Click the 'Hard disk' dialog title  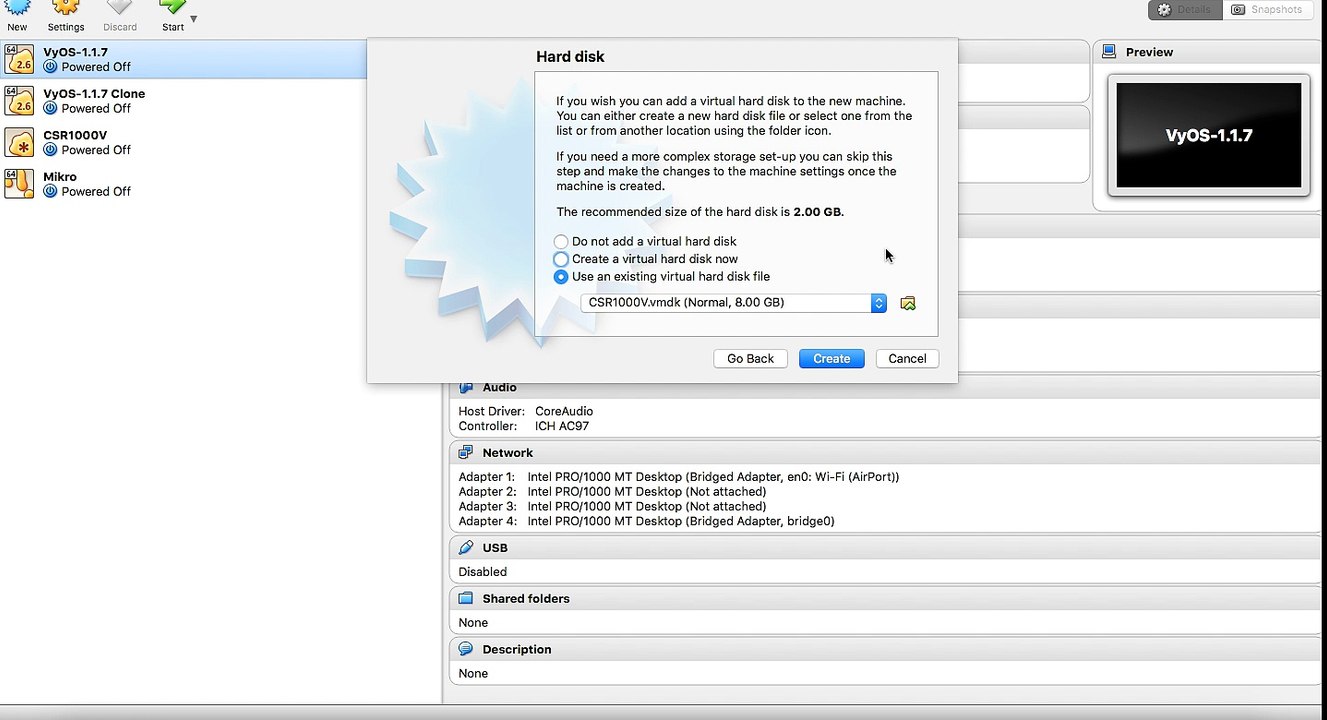pos(570,57)
